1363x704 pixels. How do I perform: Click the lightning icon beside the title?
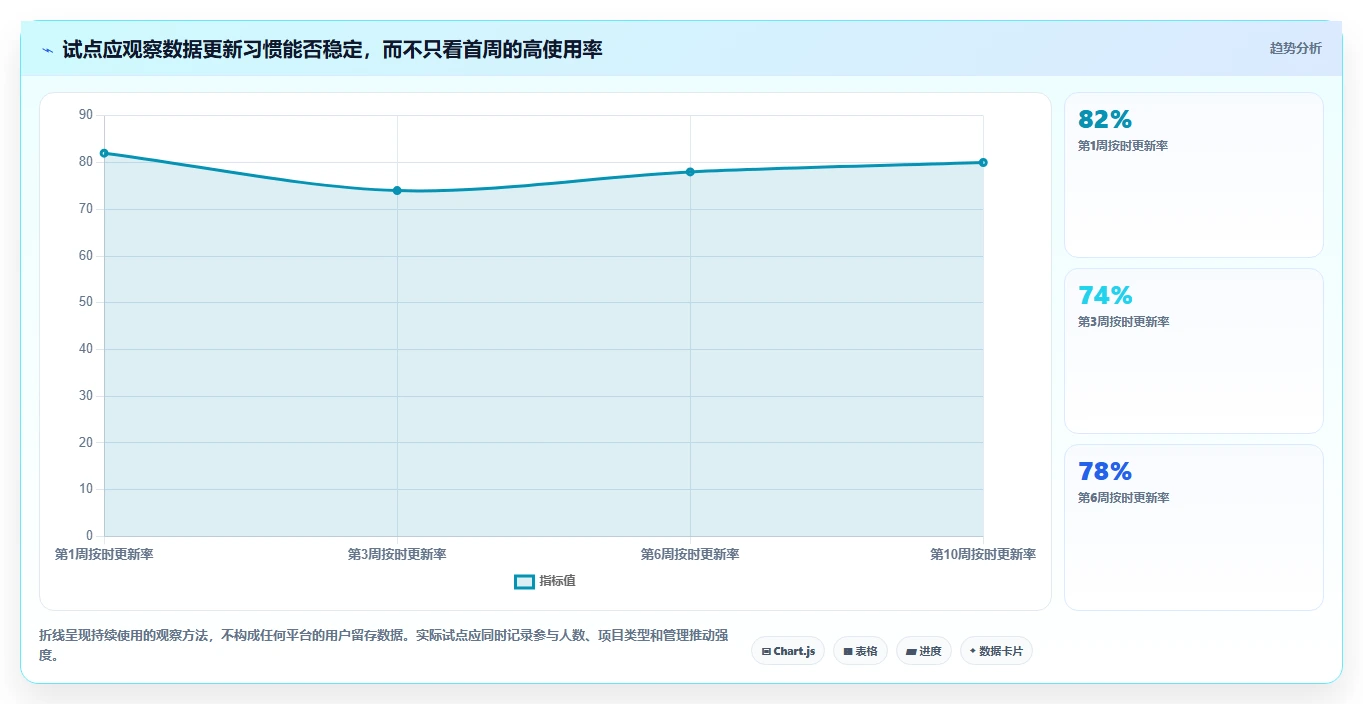point(47,49)
